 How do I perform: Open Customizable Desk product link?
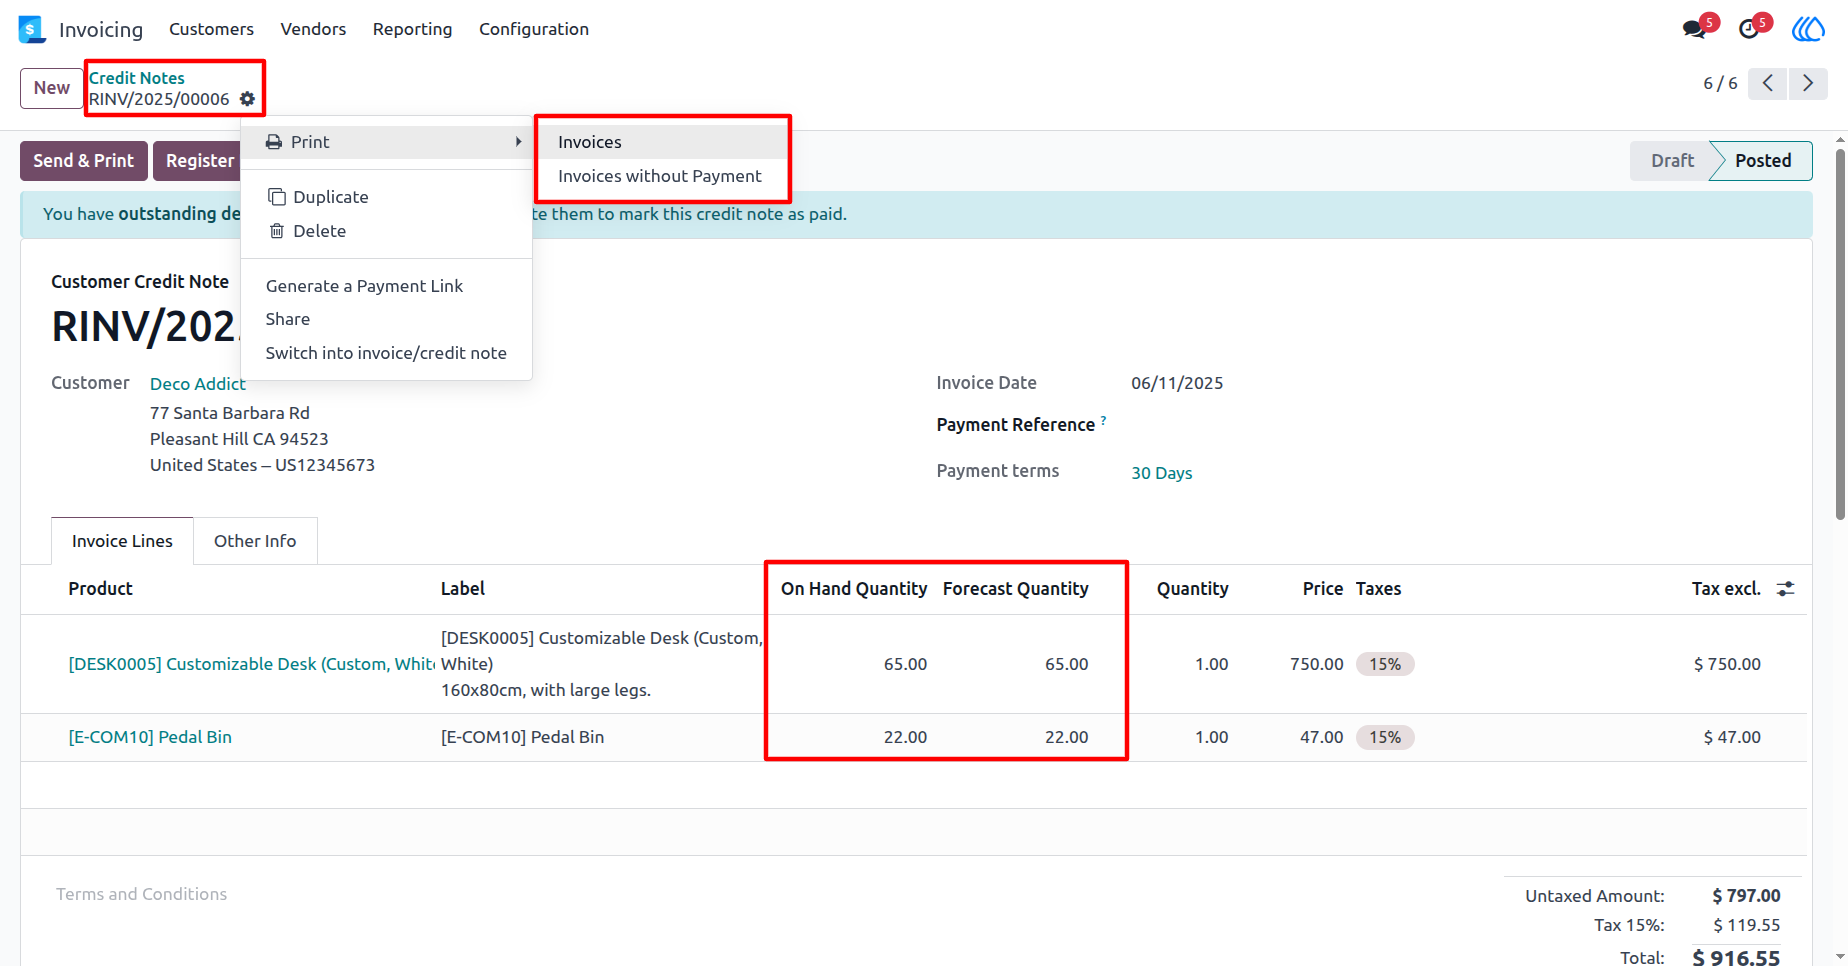[252, 664]
